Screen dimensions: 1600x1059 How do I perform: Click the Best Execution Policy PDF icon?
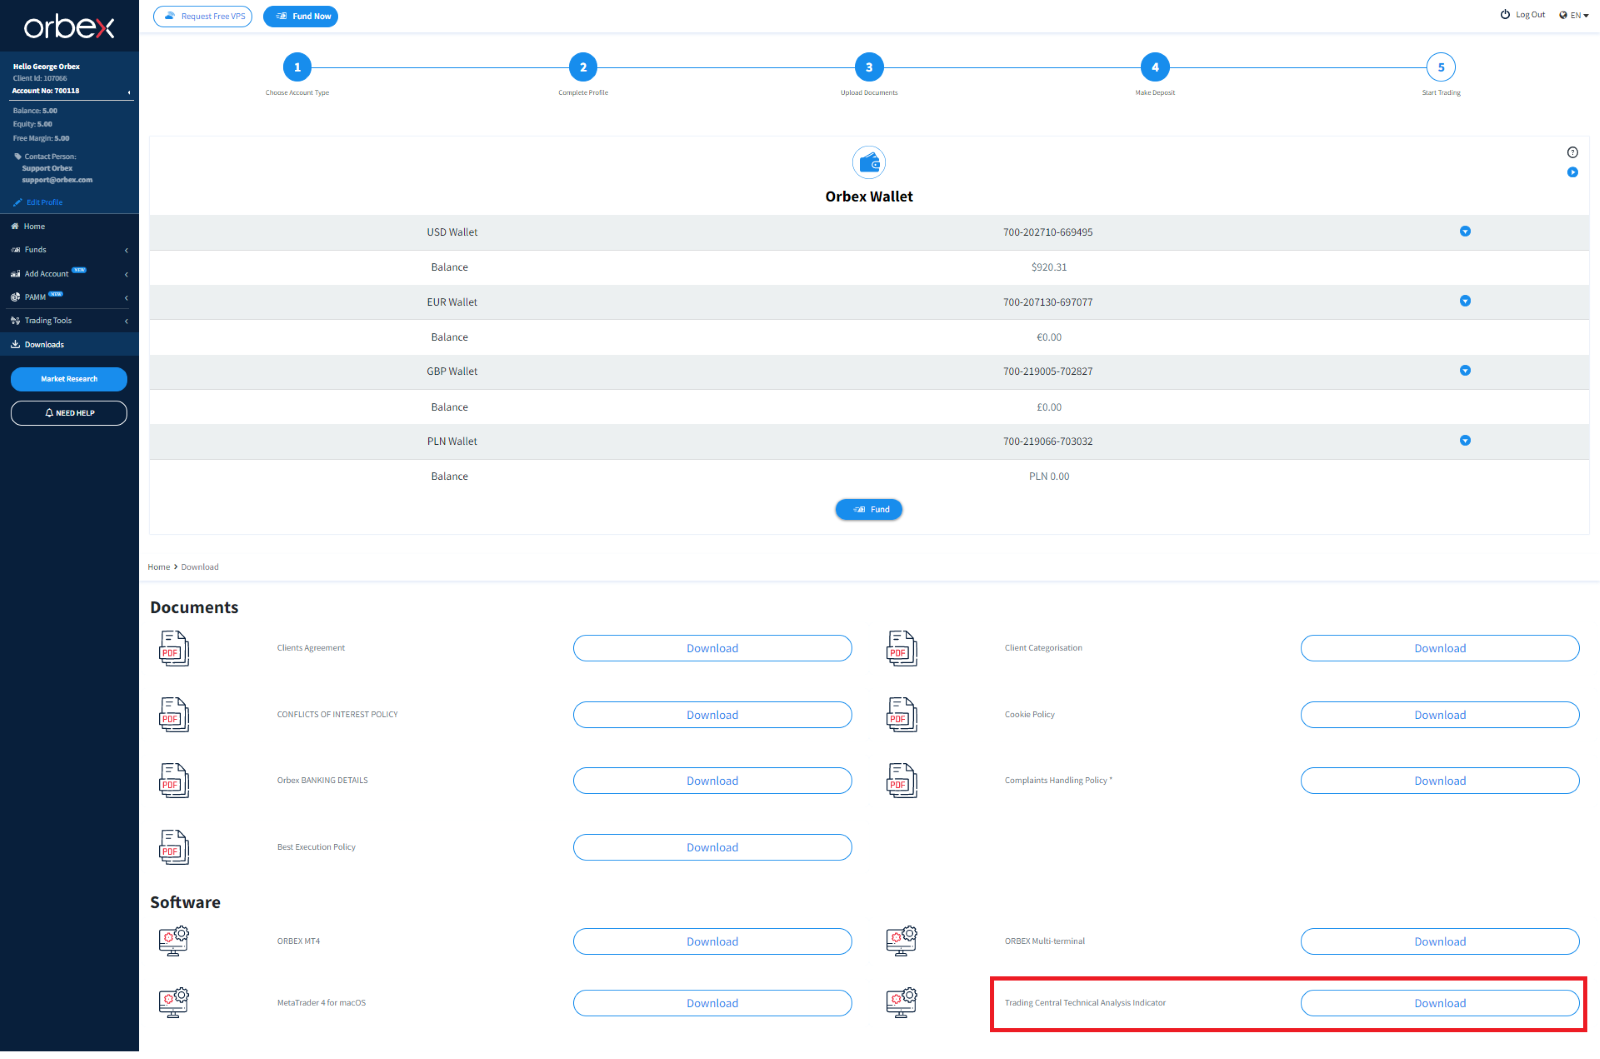pyautogui.click(x=174, y=847)
